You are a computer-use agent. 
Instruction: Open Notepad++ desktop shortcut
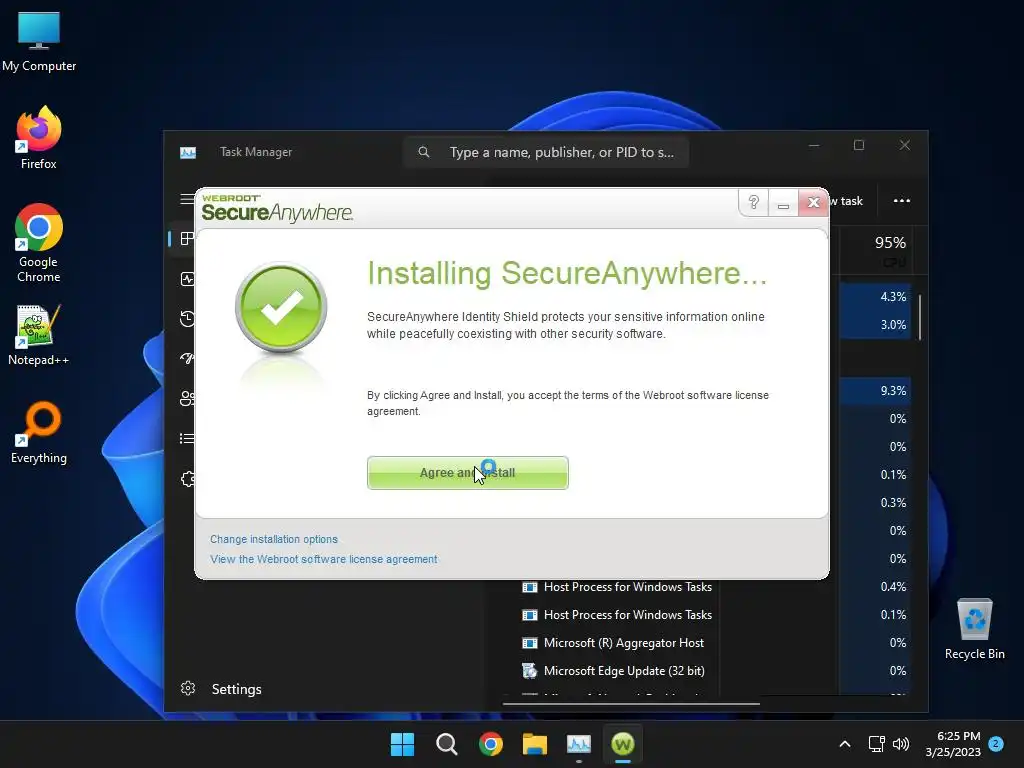click(x=39, y=334)
